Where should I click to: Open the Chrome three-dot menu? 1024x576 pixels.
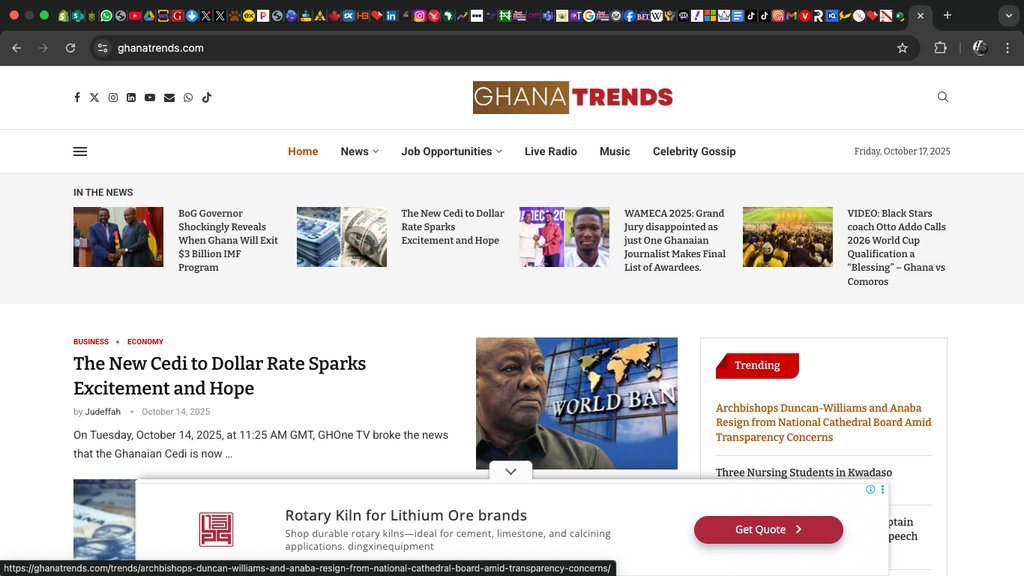click(x=1007, y=48)
